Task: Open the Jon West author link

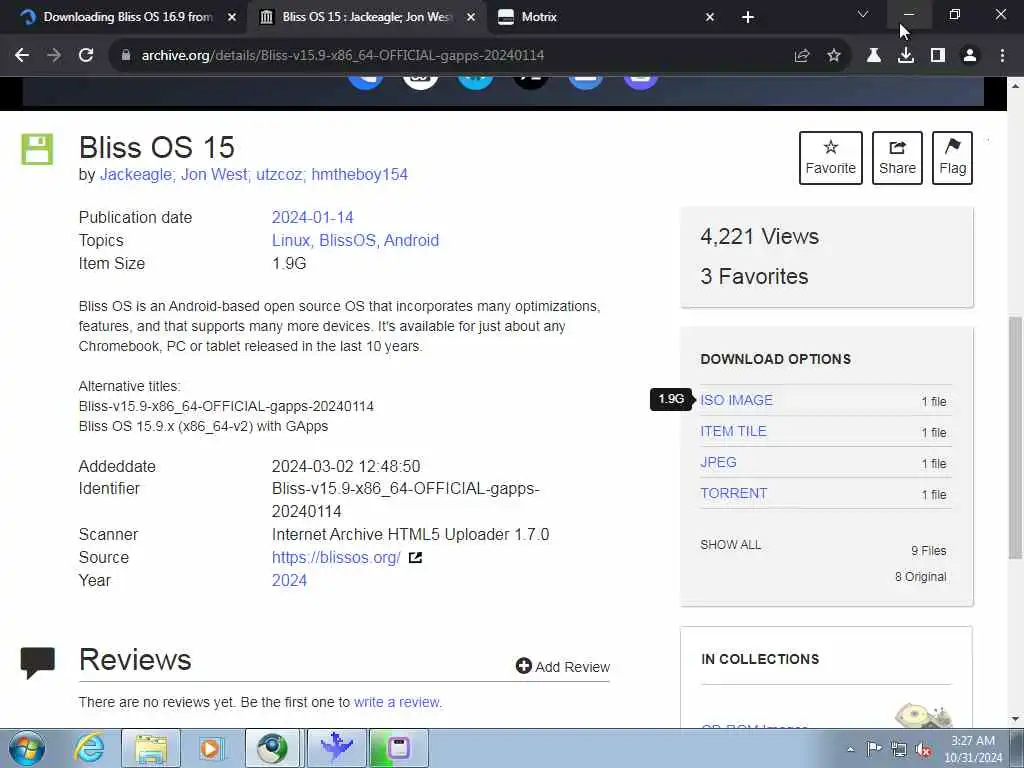Action: [x=214, y=174]
